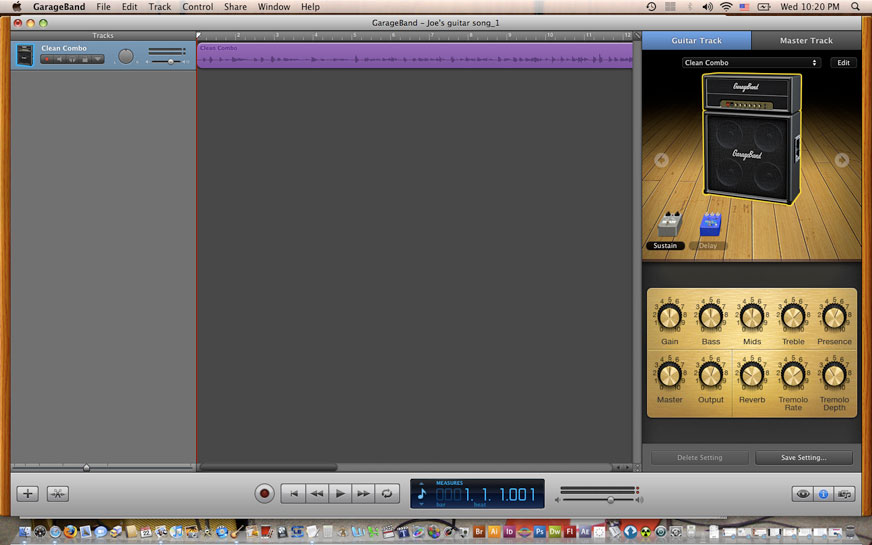Toggle the cycle loop button

click(388, 493)
